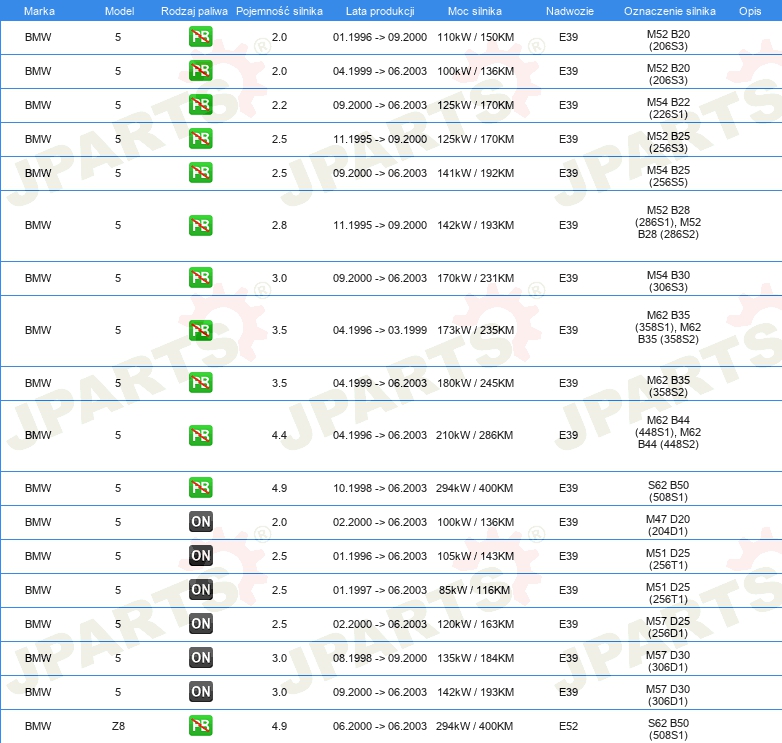Click the engine code M57 D25 (256D1)

point(668,627)
